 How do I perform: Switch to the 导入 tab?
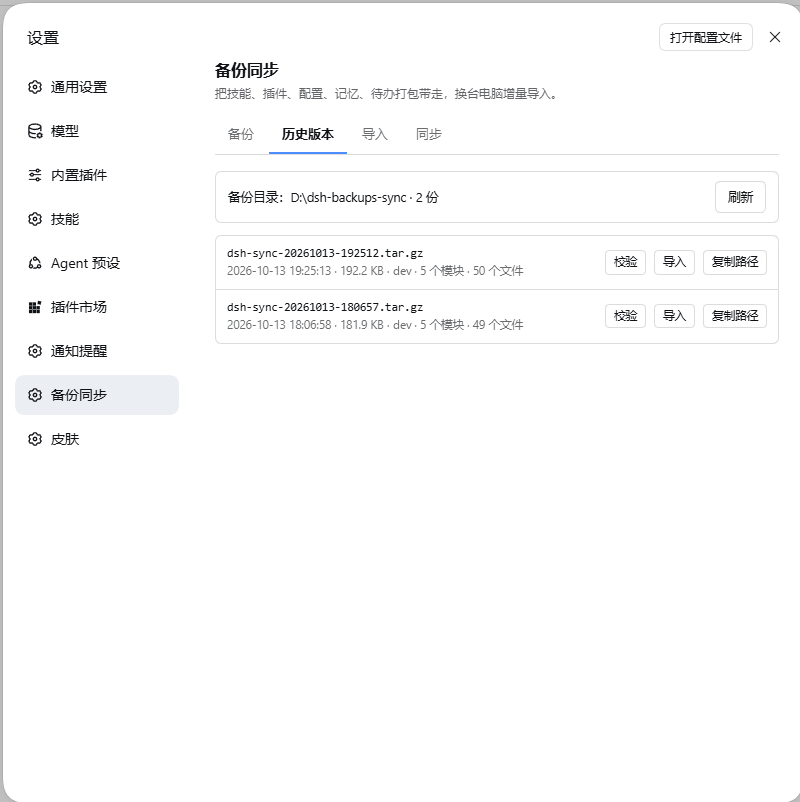click(375, 135)
